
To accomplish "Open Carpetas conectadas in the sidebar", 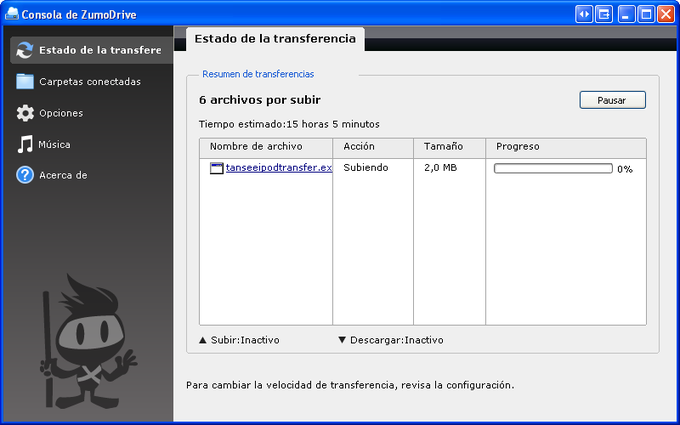I will pos(90,82).
